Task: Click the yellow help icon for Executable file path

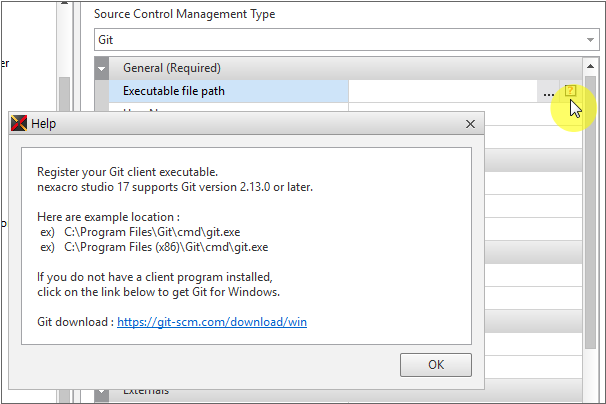Action: (x=570, y=91)
